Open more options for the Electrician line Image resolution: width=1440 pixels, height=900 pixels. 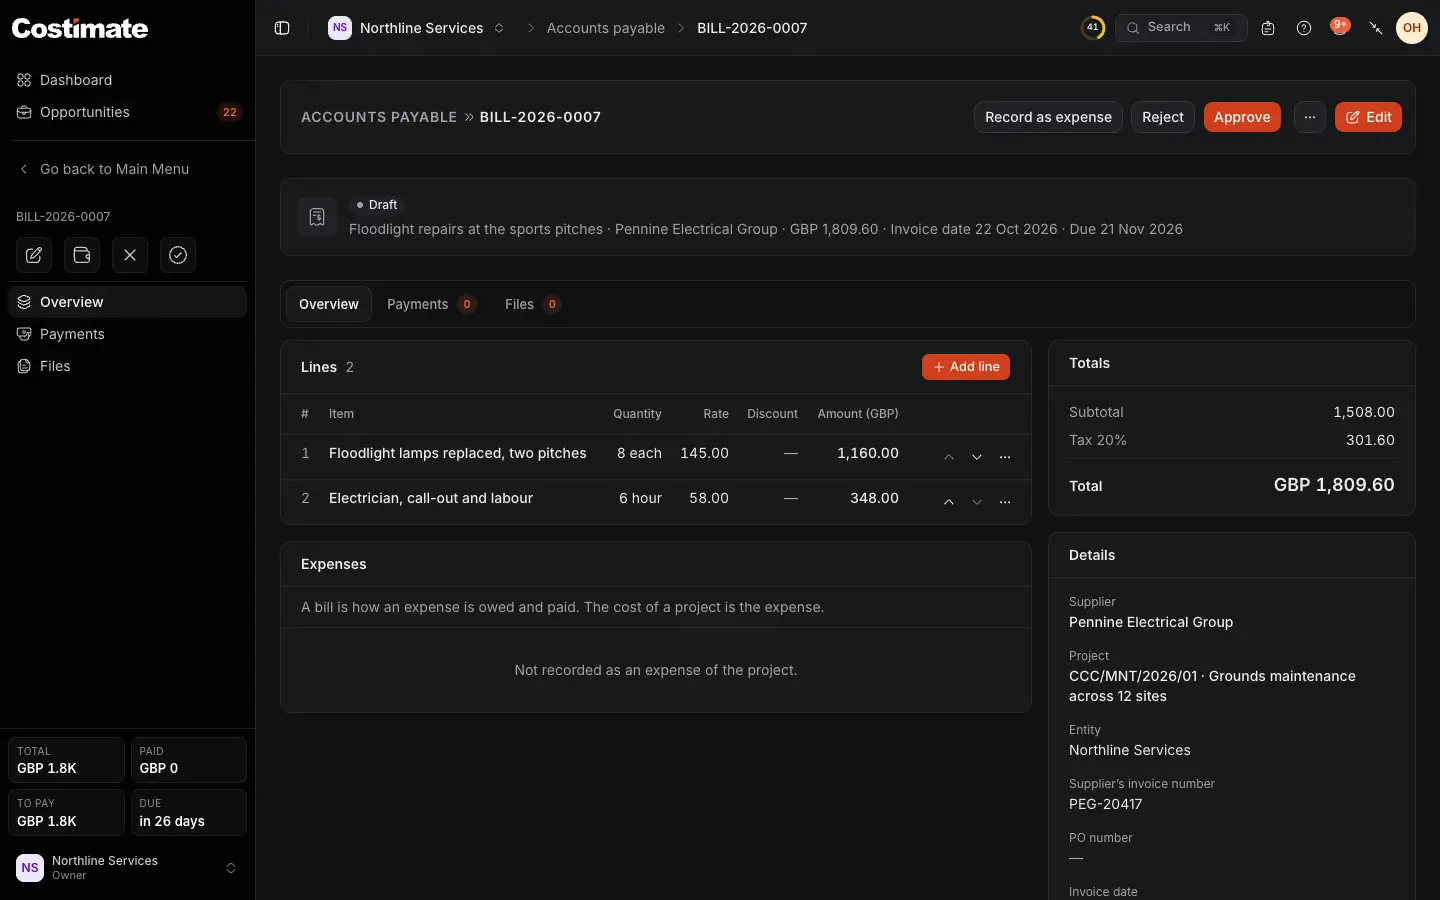[x=1005, y=502]
